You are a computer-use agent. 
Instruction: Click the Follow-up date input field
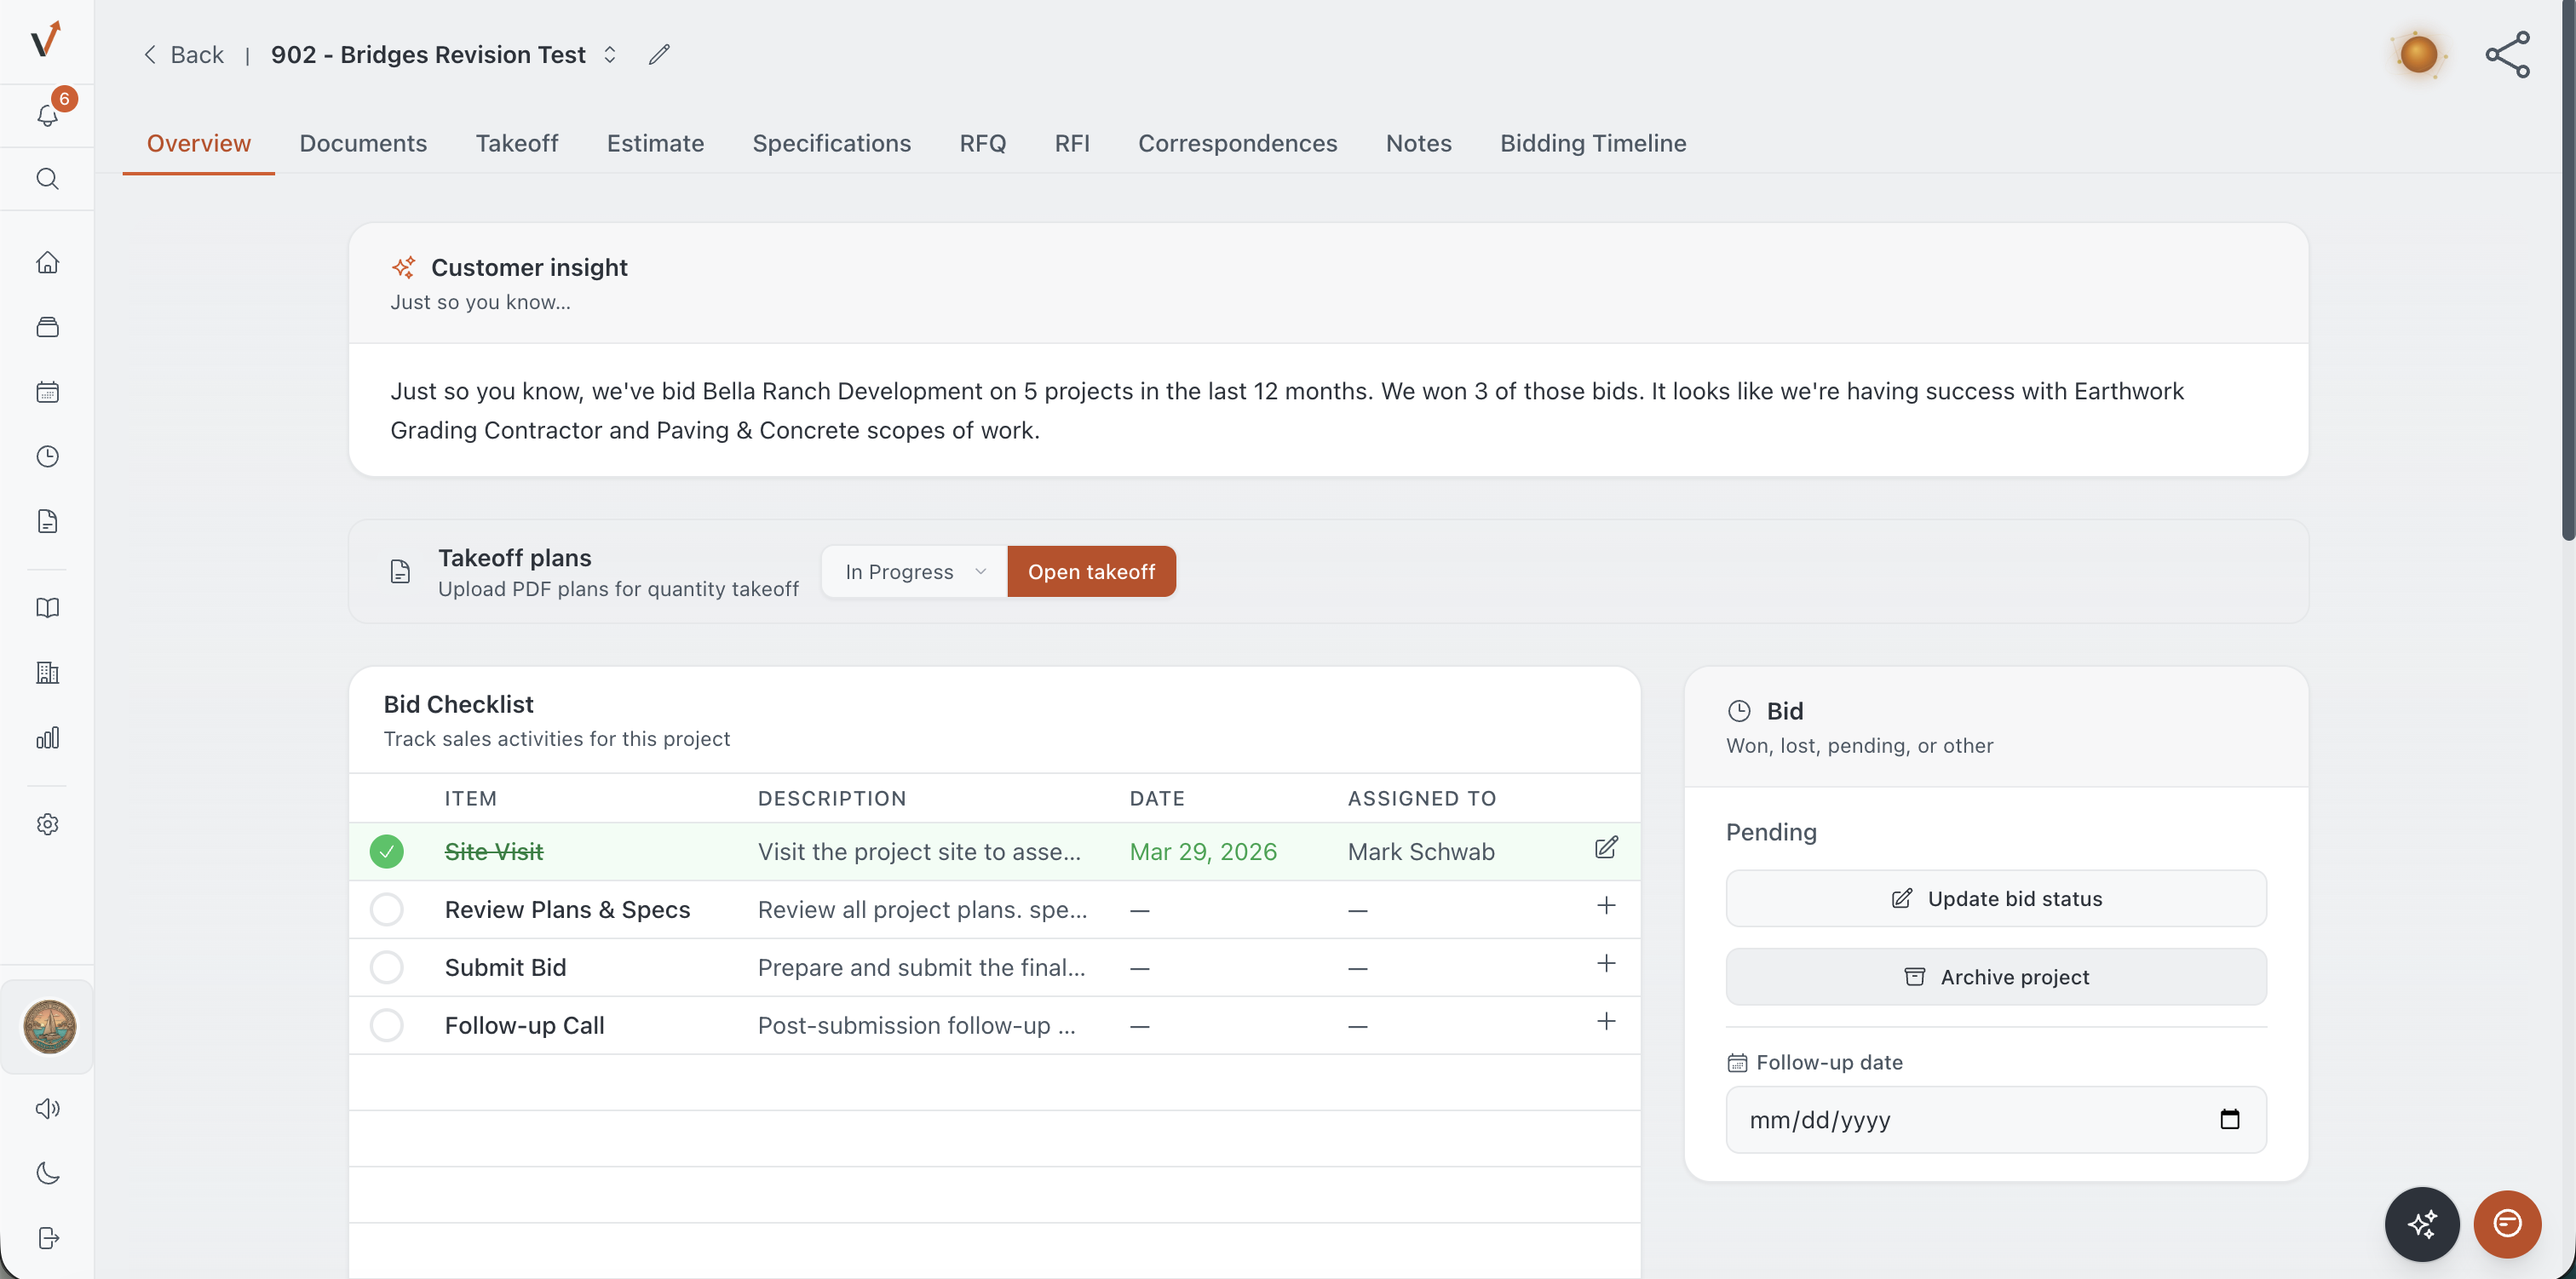tap(1996, 1119)
